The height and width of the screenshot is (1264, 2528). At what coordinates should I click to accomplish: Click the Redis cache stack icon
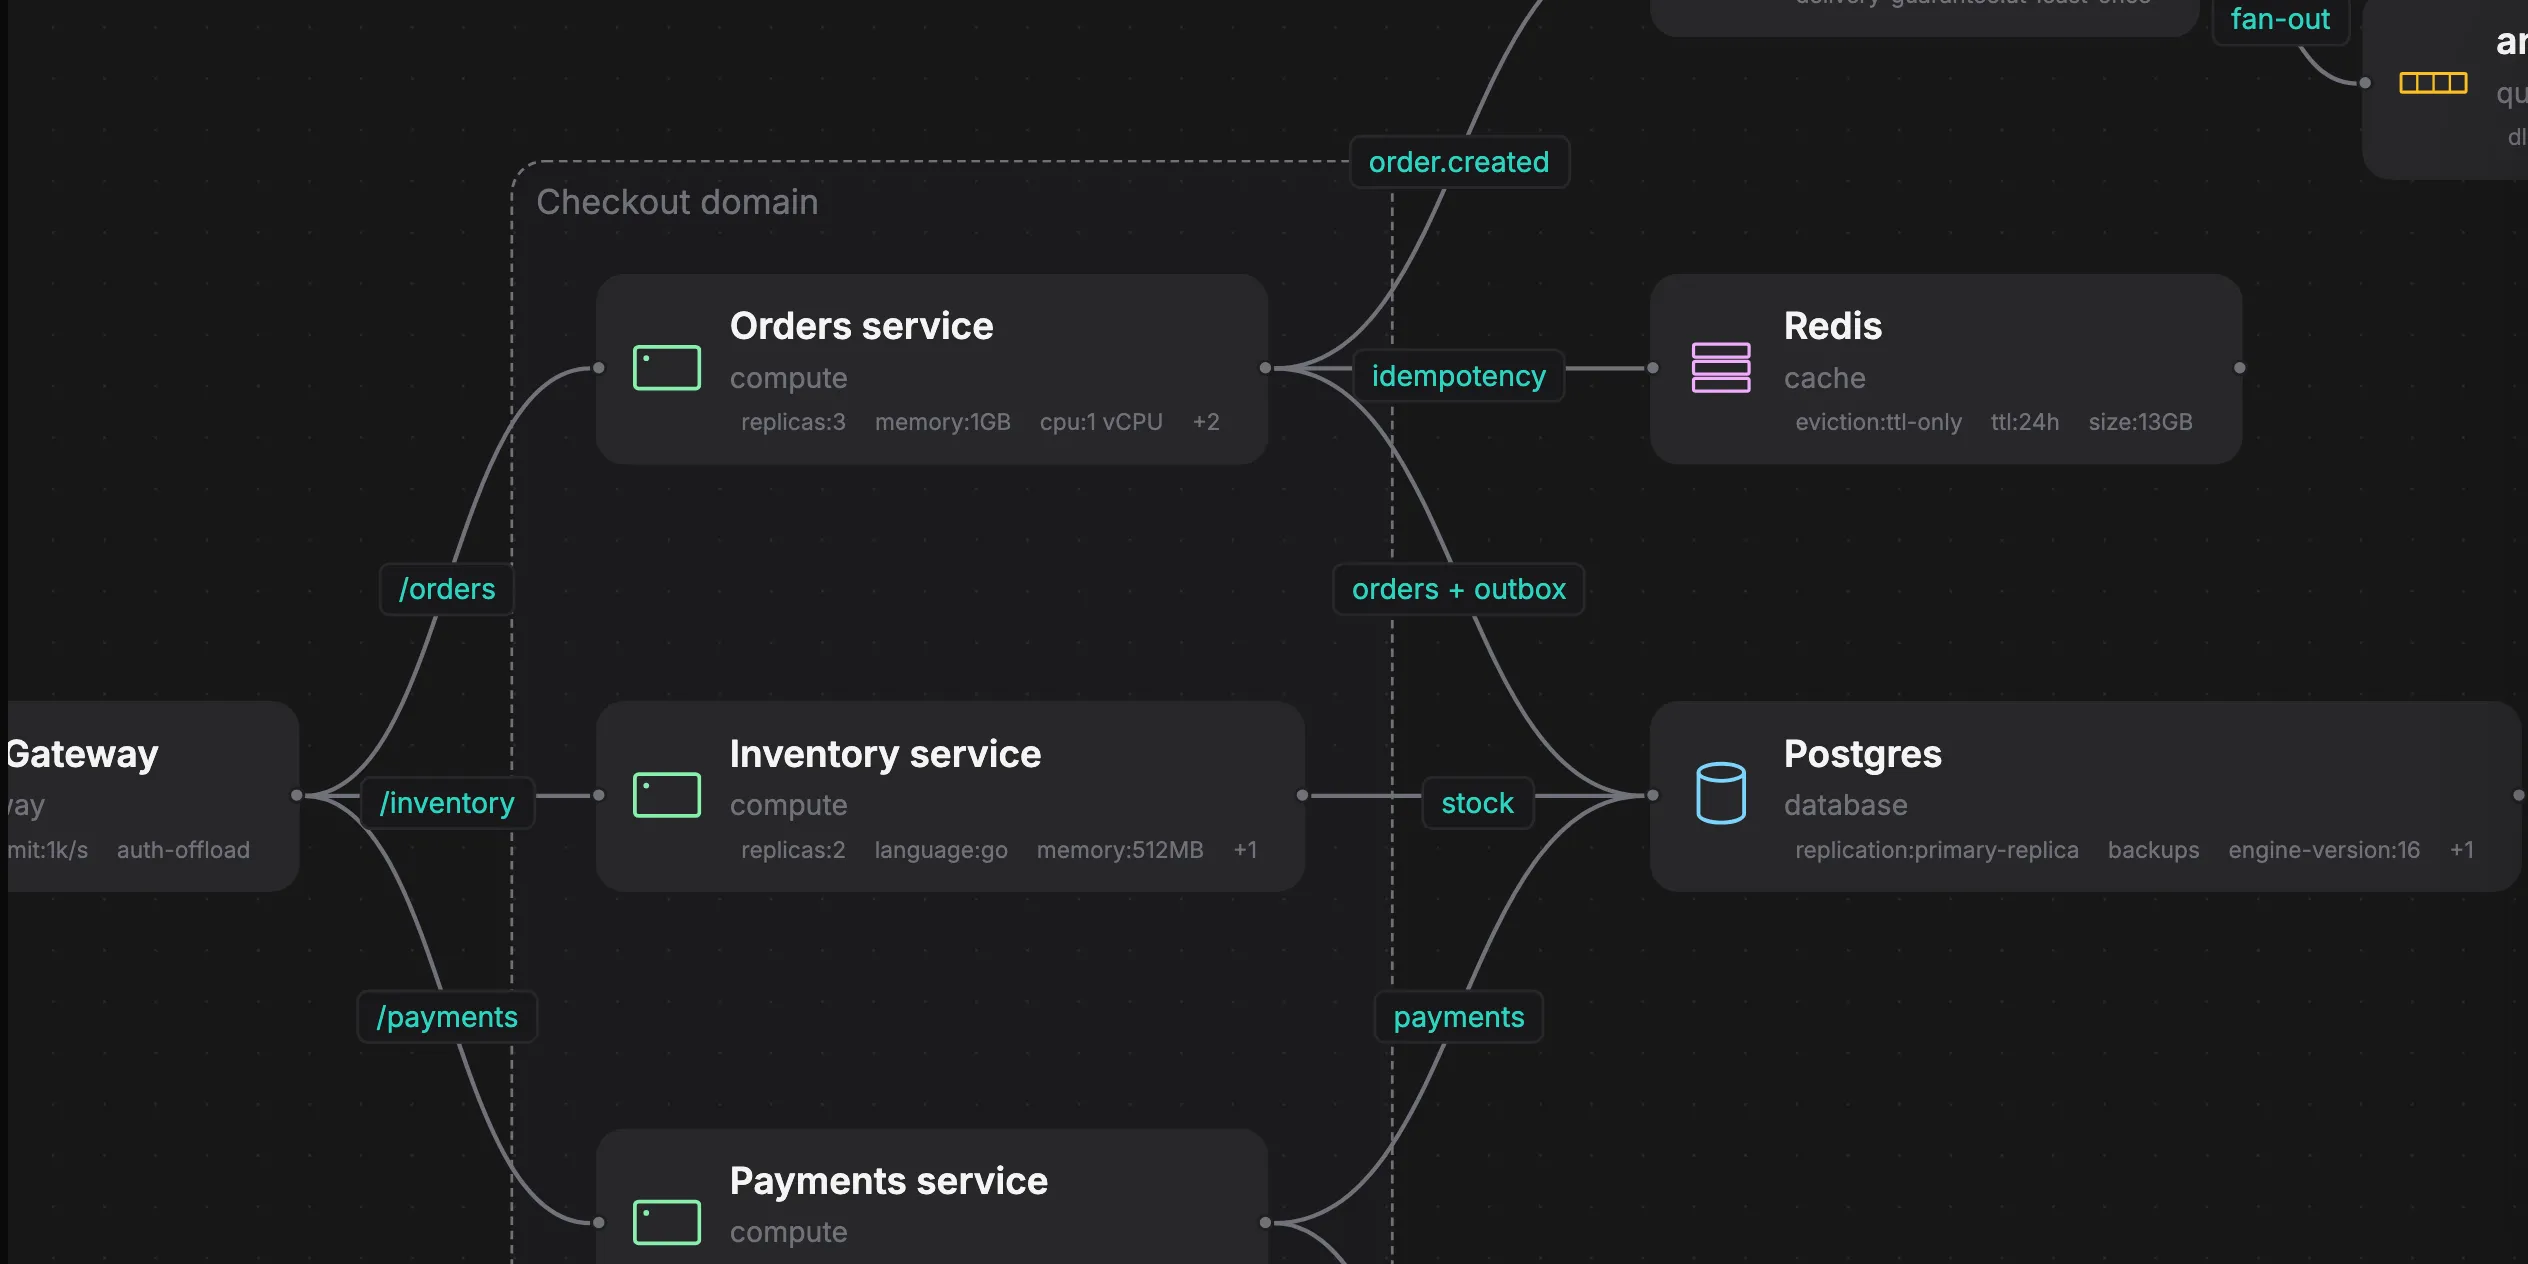1721,368
